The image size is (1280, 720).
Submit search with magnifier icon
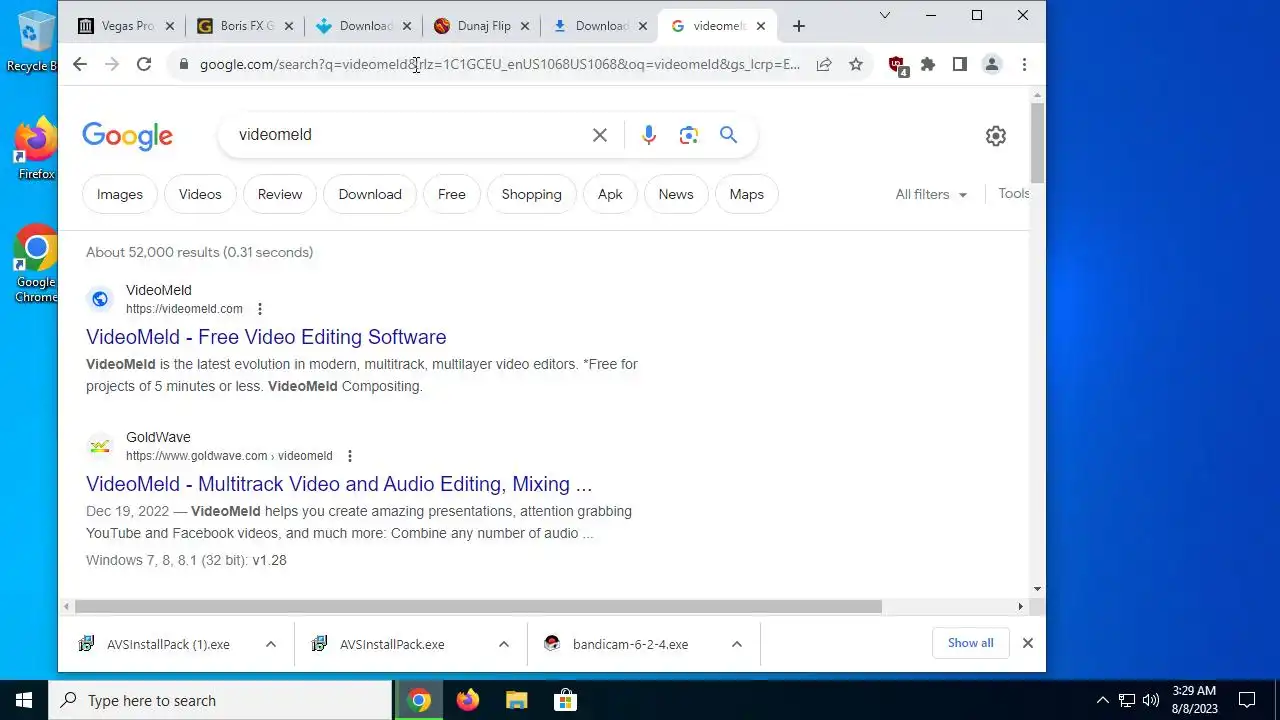pos(729,135)
